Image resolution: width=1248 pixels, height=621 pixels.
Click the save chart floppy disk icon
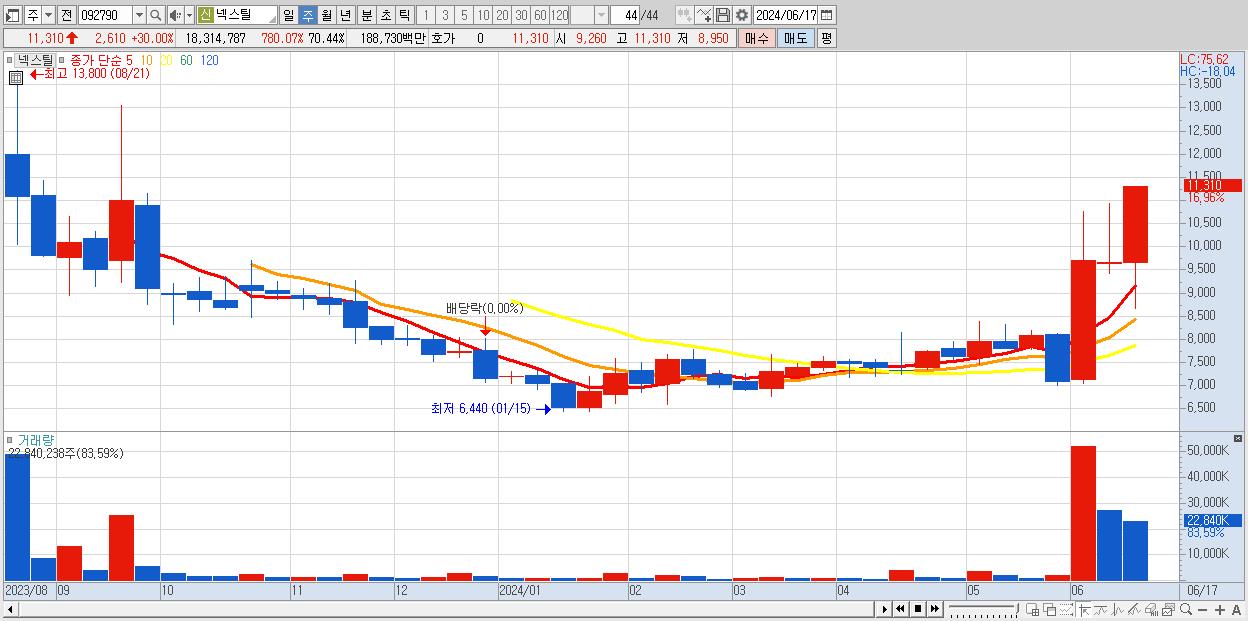tap(723, 15)
